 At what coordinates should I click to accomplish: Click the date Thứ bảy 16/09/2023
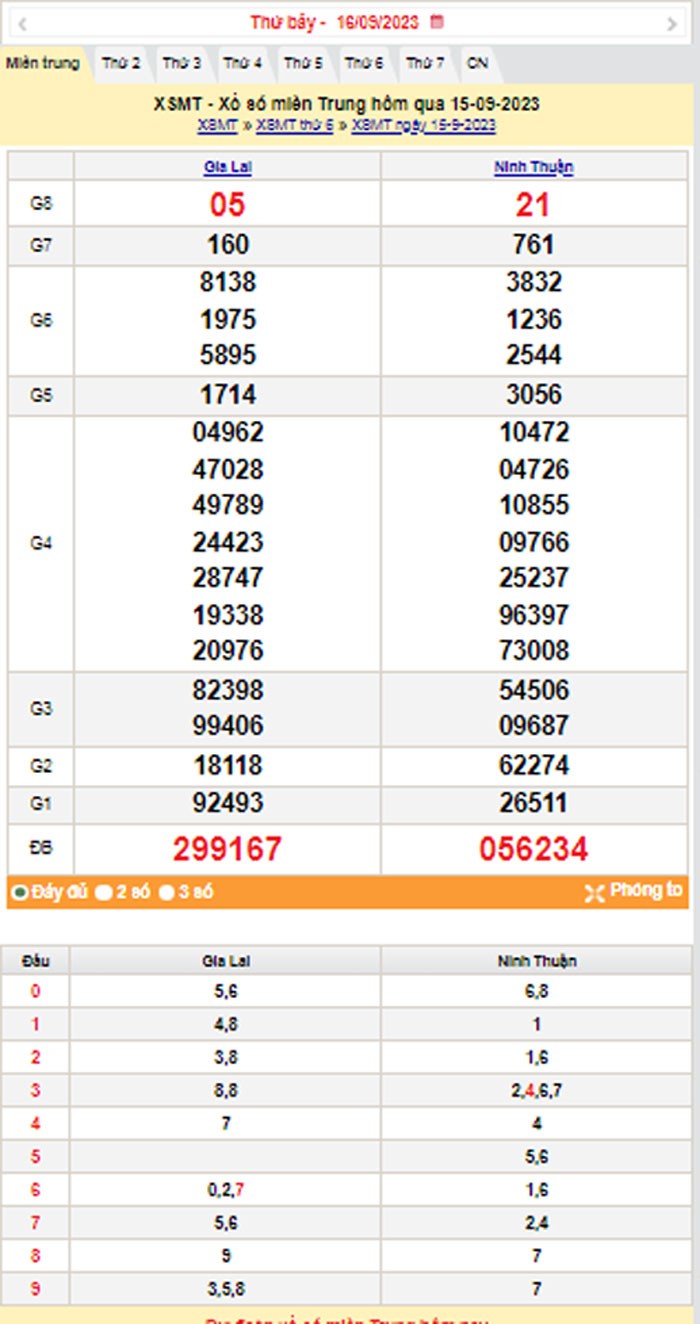[335, 22]
